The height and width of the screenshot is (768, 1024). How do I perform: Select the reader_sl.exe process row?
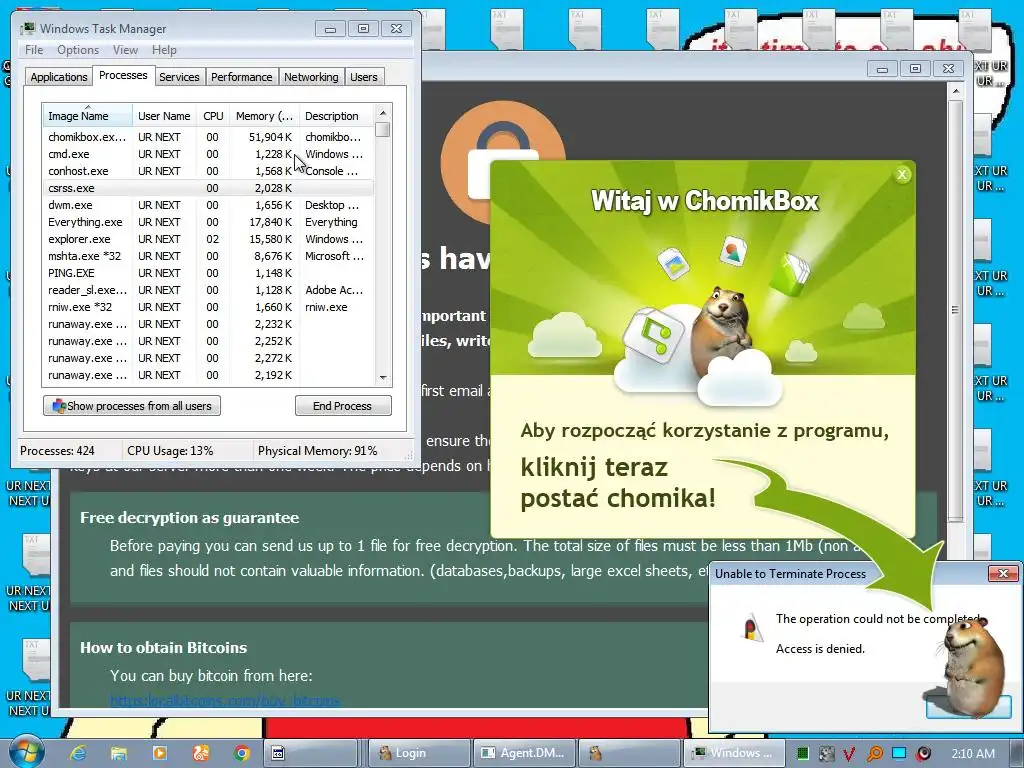(208, 290)
